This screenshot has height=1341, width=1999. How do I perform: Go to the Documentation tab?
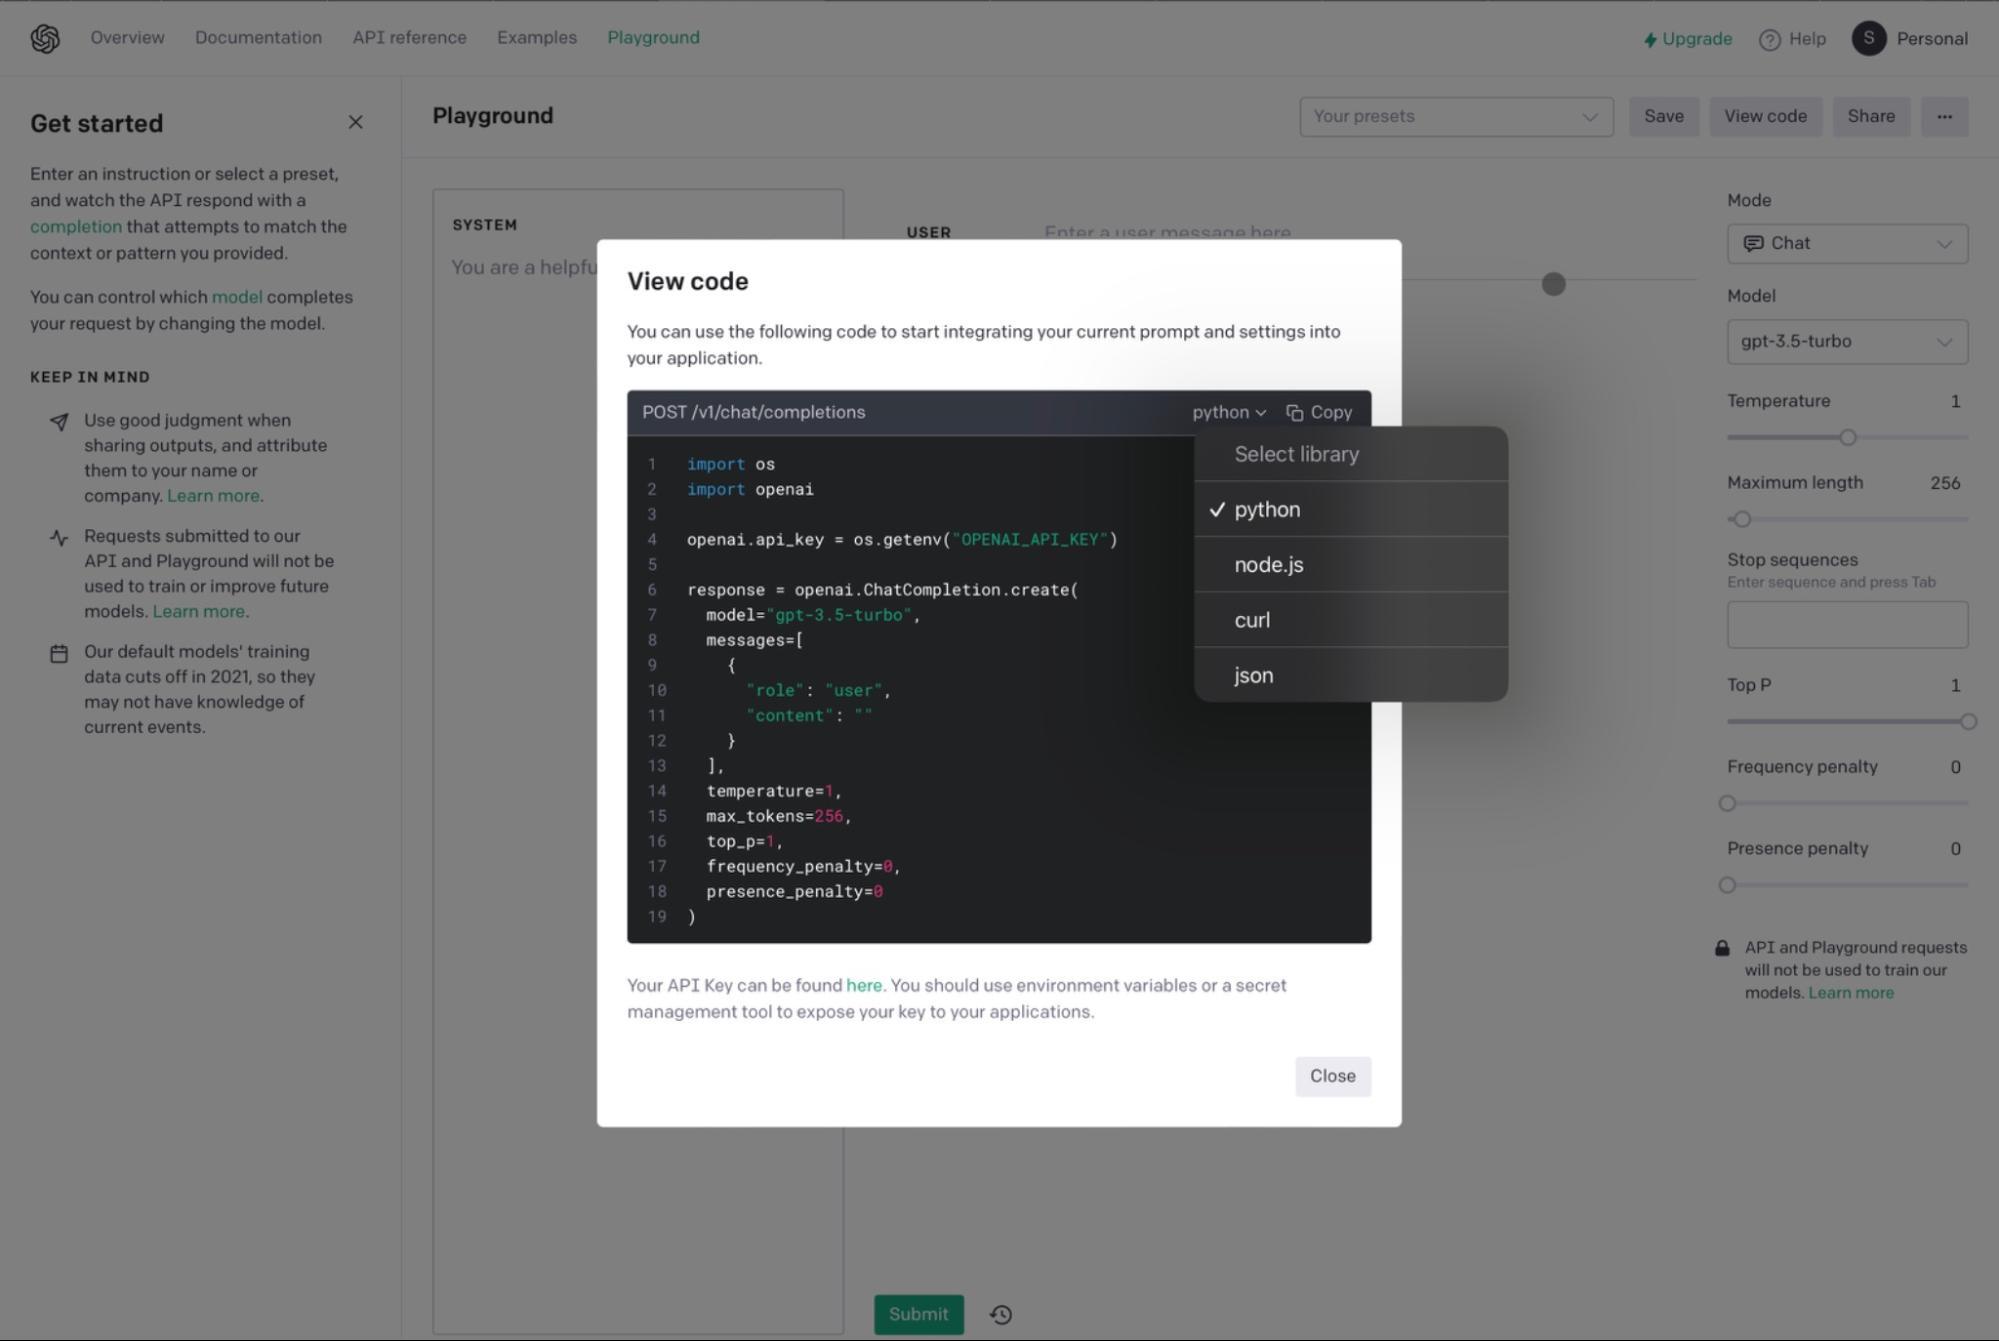[258, 38]
